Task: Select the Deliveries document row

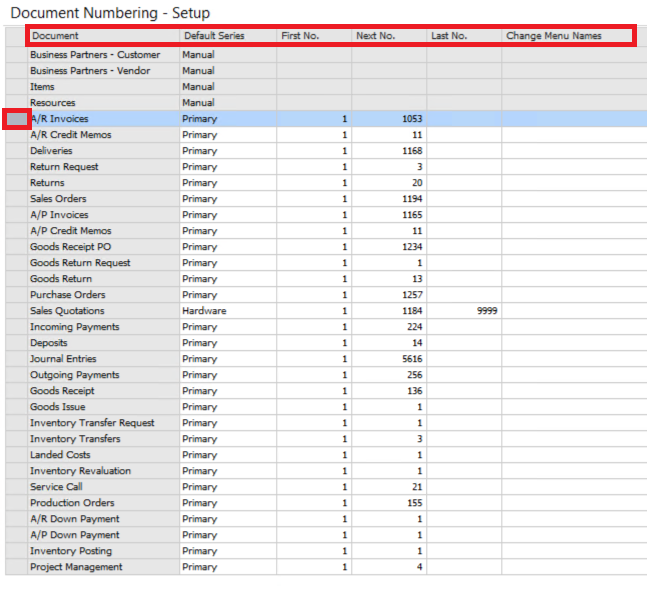Action: click(51, 151)
